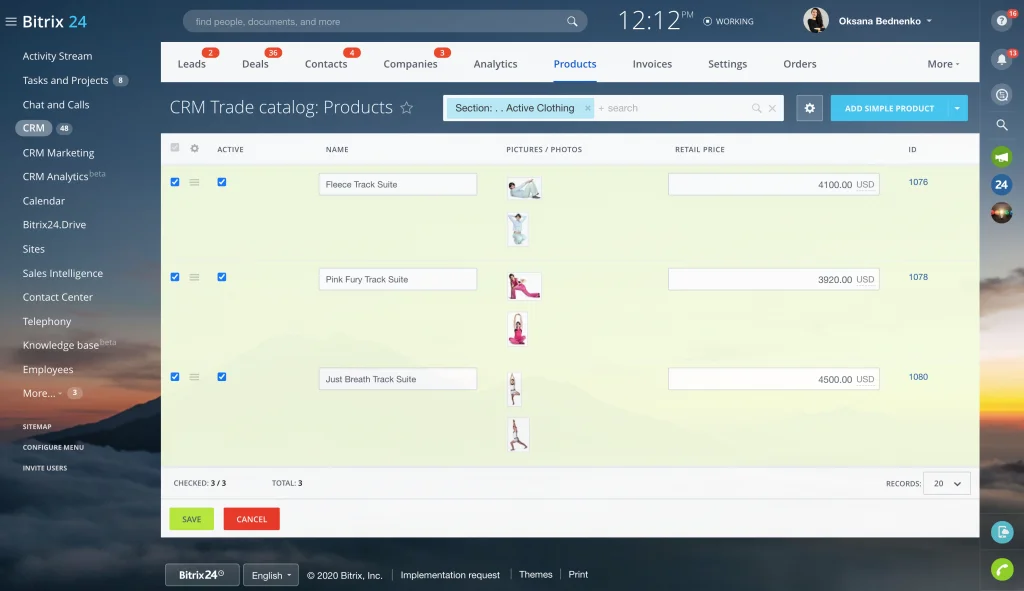Open the Invoices tab
The image size is (1024, 591).
652,64
